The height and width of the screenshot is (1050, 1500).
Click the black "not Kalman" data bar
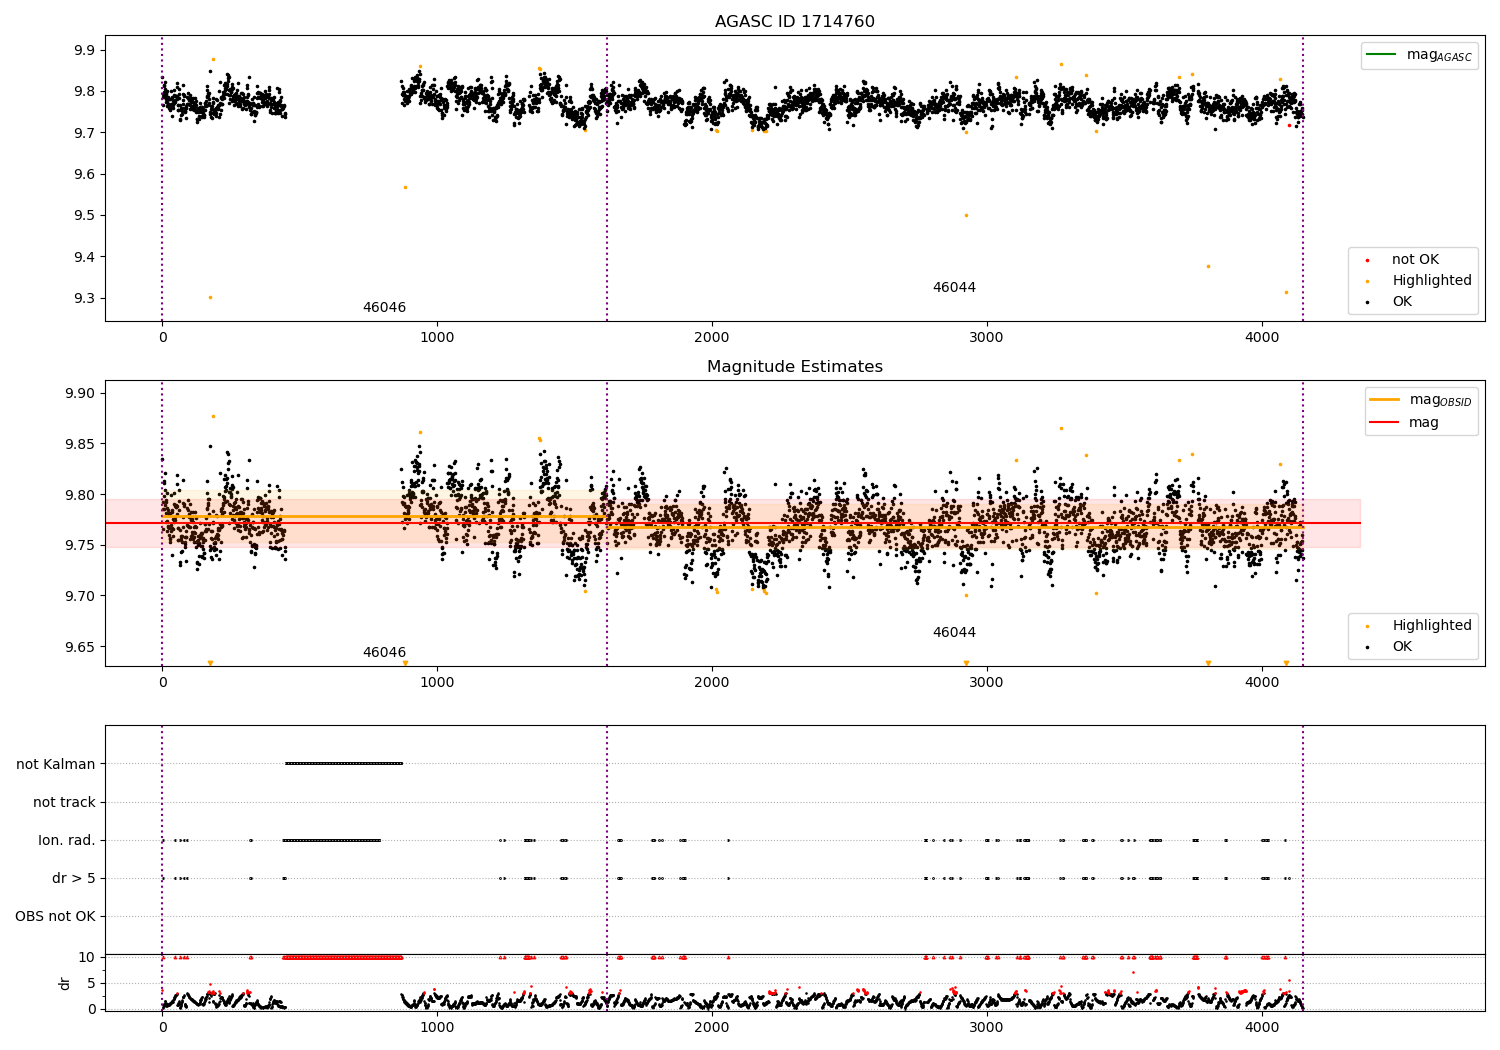pos(344,763)
